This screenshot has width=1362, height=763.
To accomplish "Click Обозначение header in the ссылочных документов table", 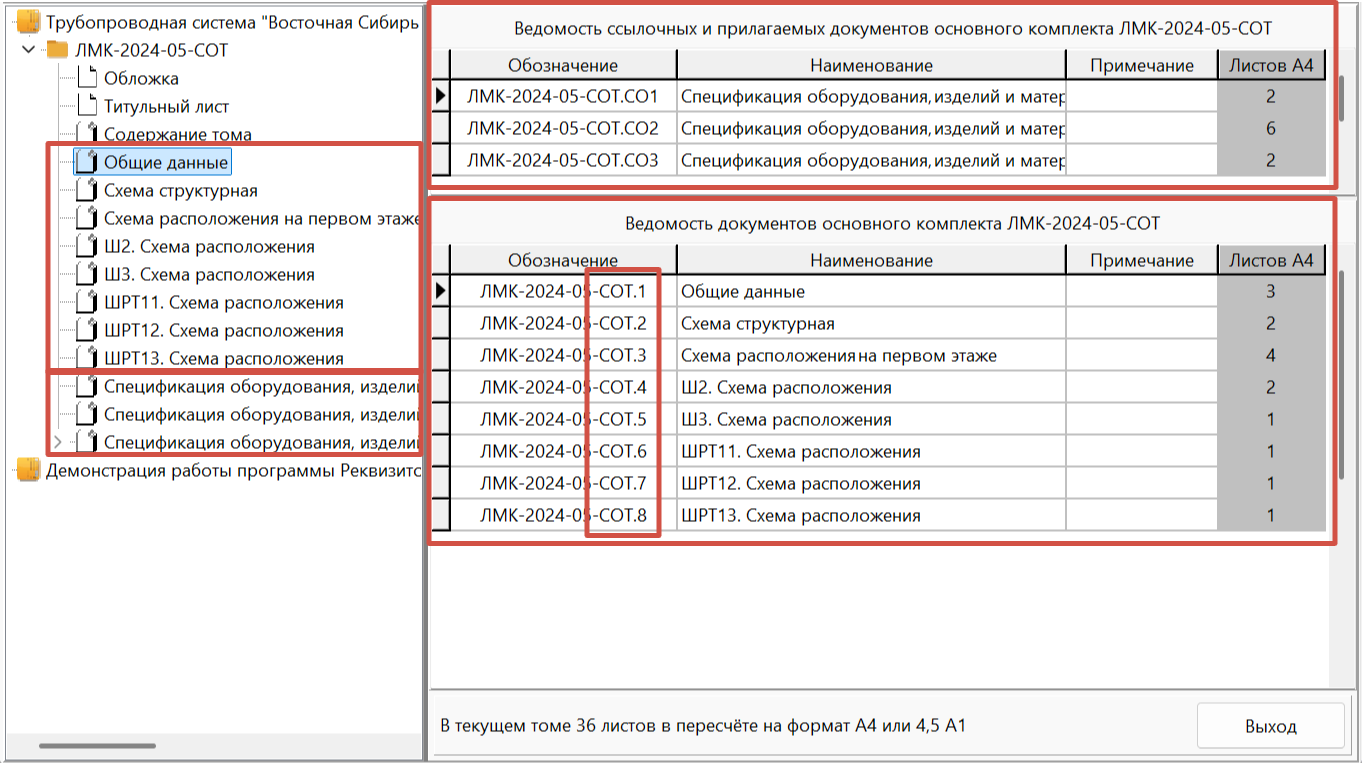I will 563,65.
